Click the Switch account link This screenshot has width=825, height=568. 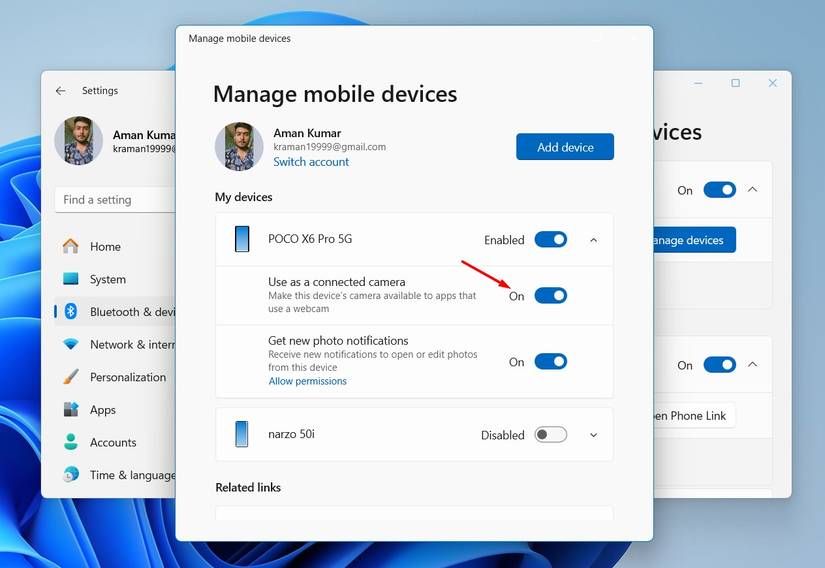(x=311, y=162)
